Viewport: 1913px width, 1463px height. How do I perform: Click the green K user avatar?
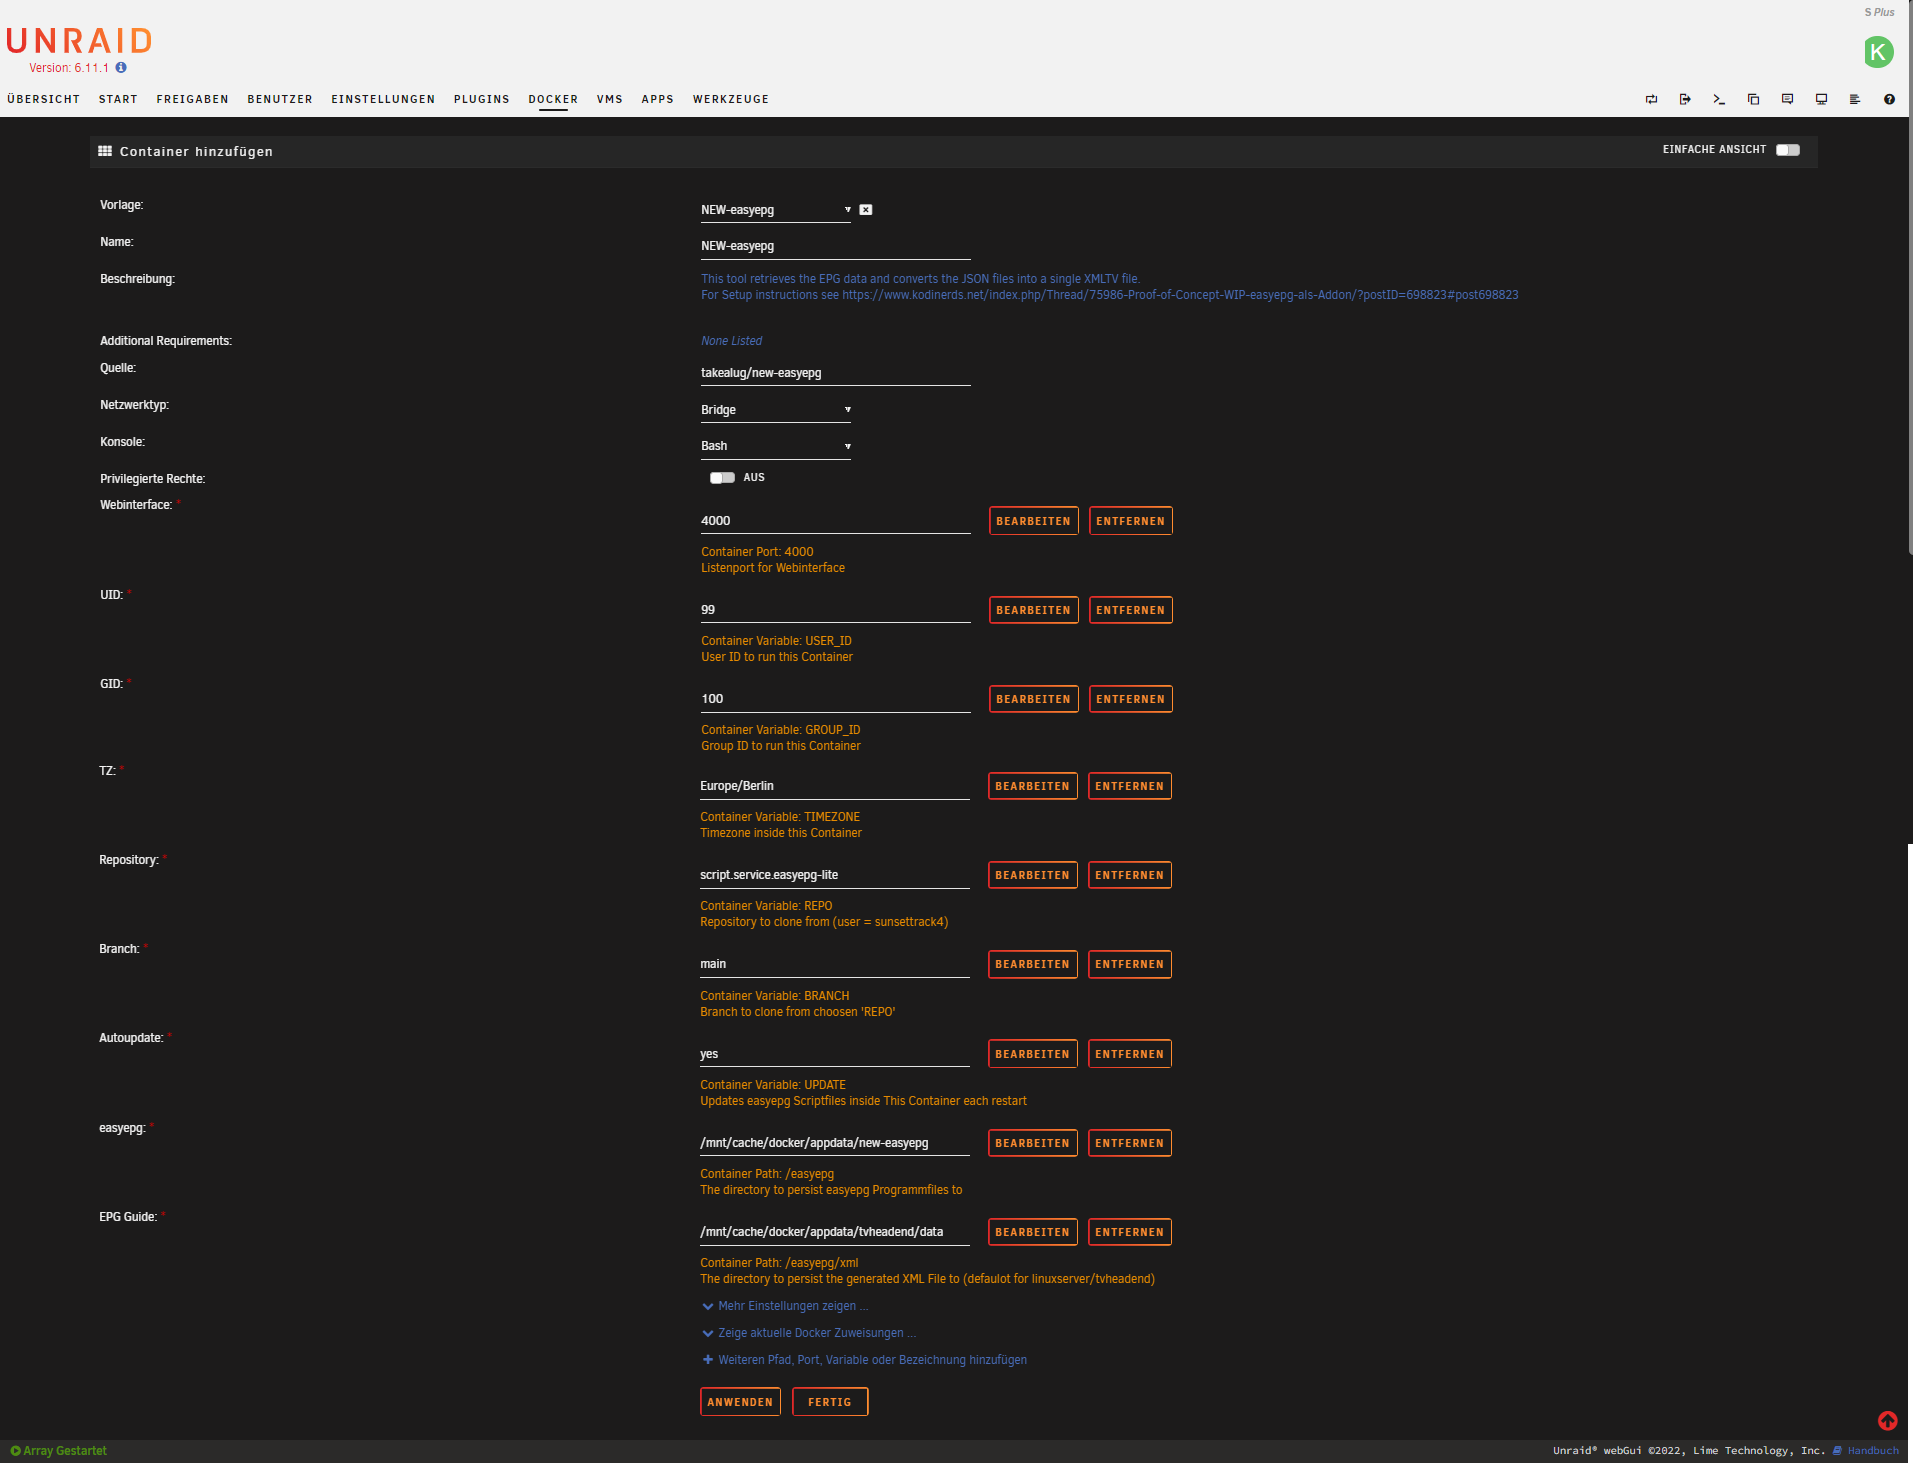1878,52
